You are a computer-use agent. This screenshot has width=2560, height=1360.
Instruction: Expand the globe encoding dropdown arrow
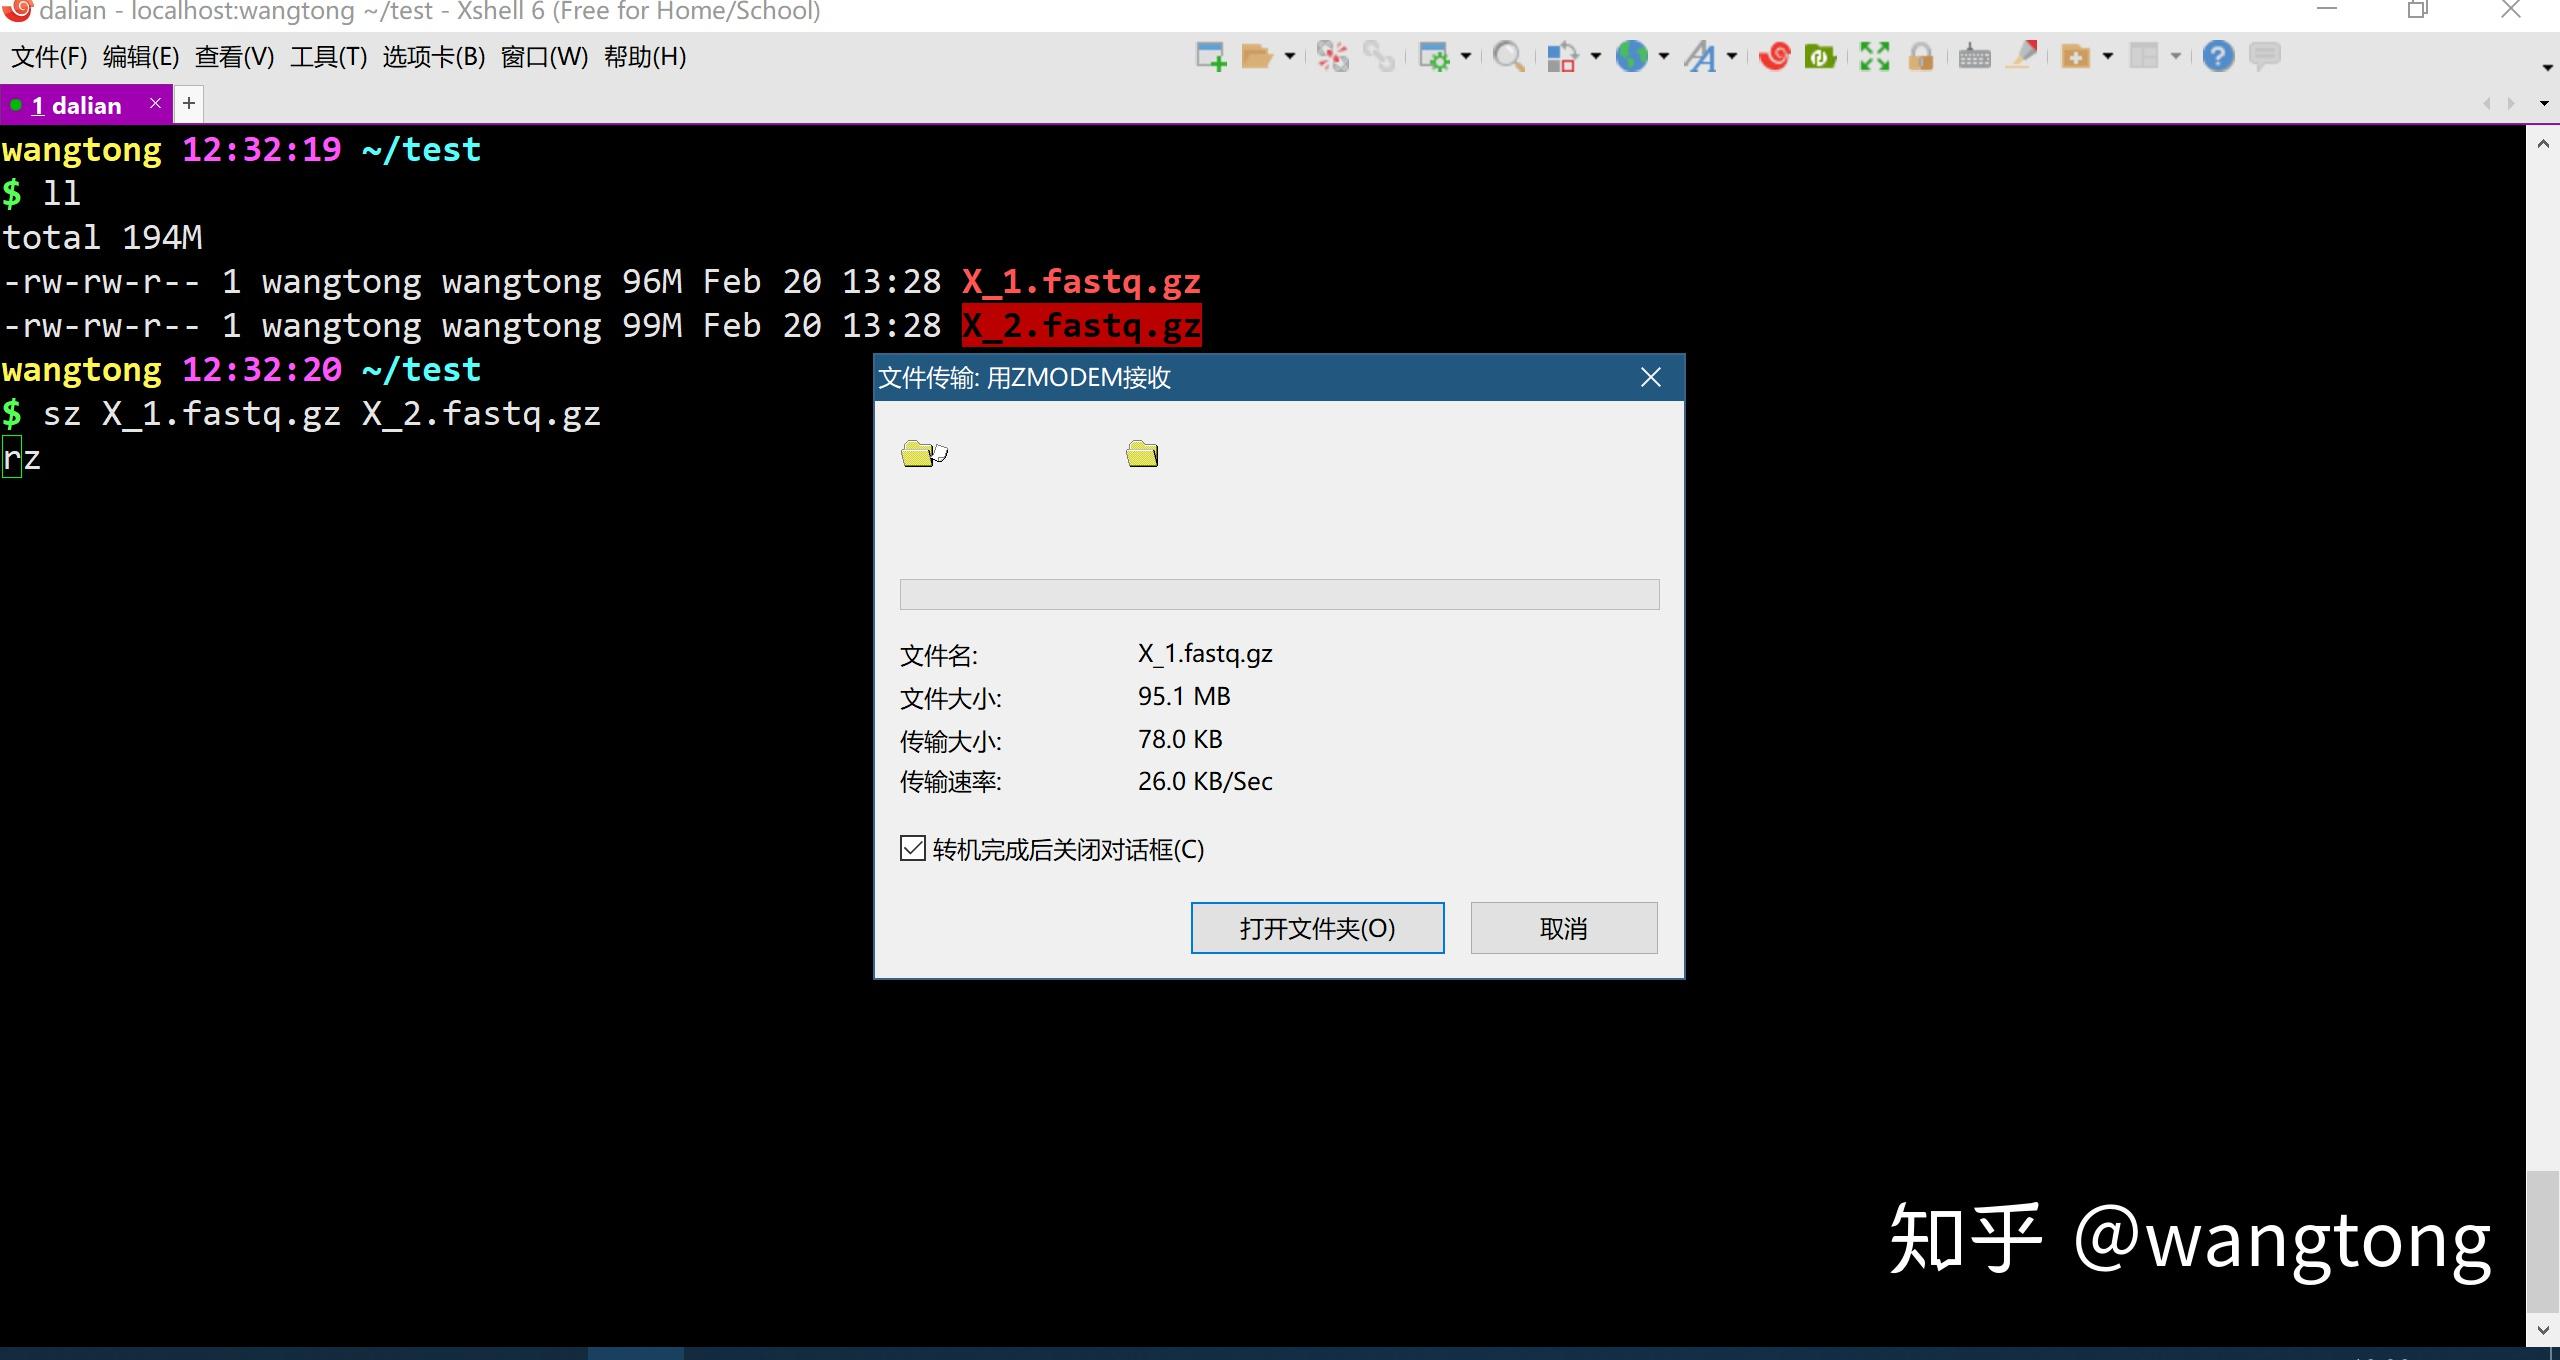pos(1664,57)
